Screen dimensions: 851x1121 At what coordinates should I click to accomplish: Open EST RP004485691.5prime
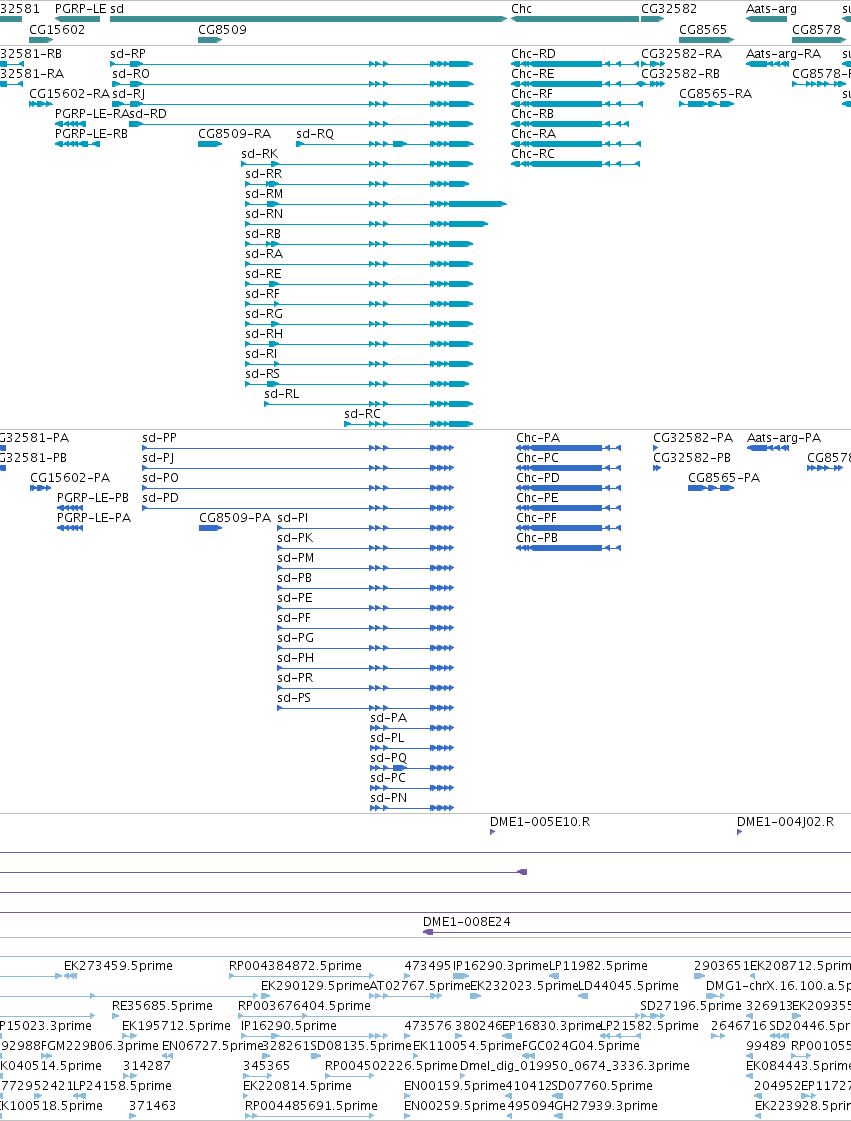(311, 1106)
